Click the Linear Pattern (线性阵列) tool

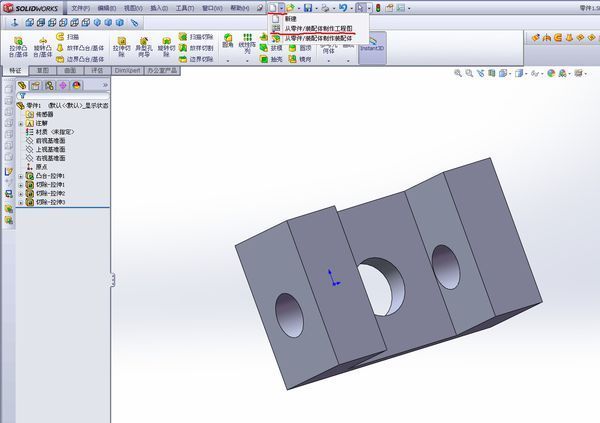point(247,43)
